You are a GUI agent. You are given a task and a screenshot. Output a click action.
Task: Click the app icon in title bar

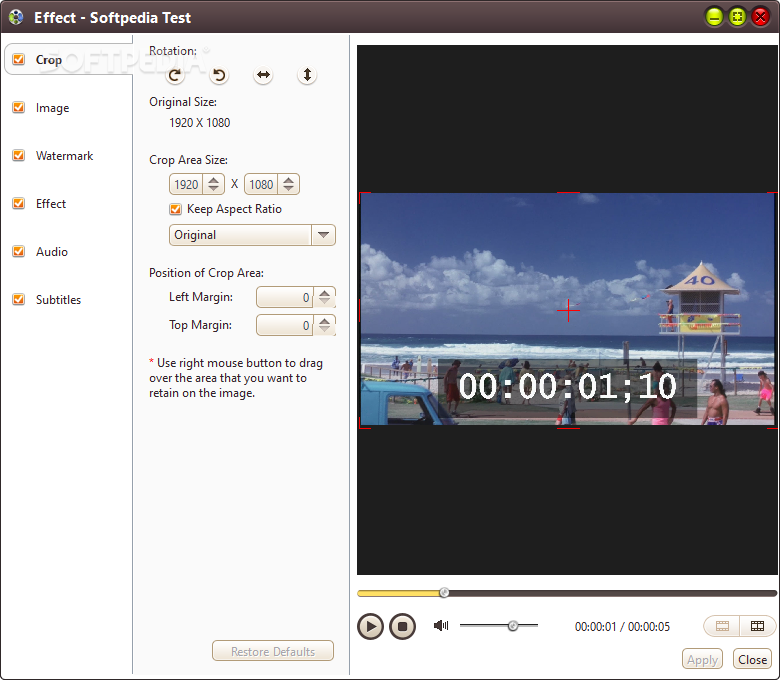point(16,17)
